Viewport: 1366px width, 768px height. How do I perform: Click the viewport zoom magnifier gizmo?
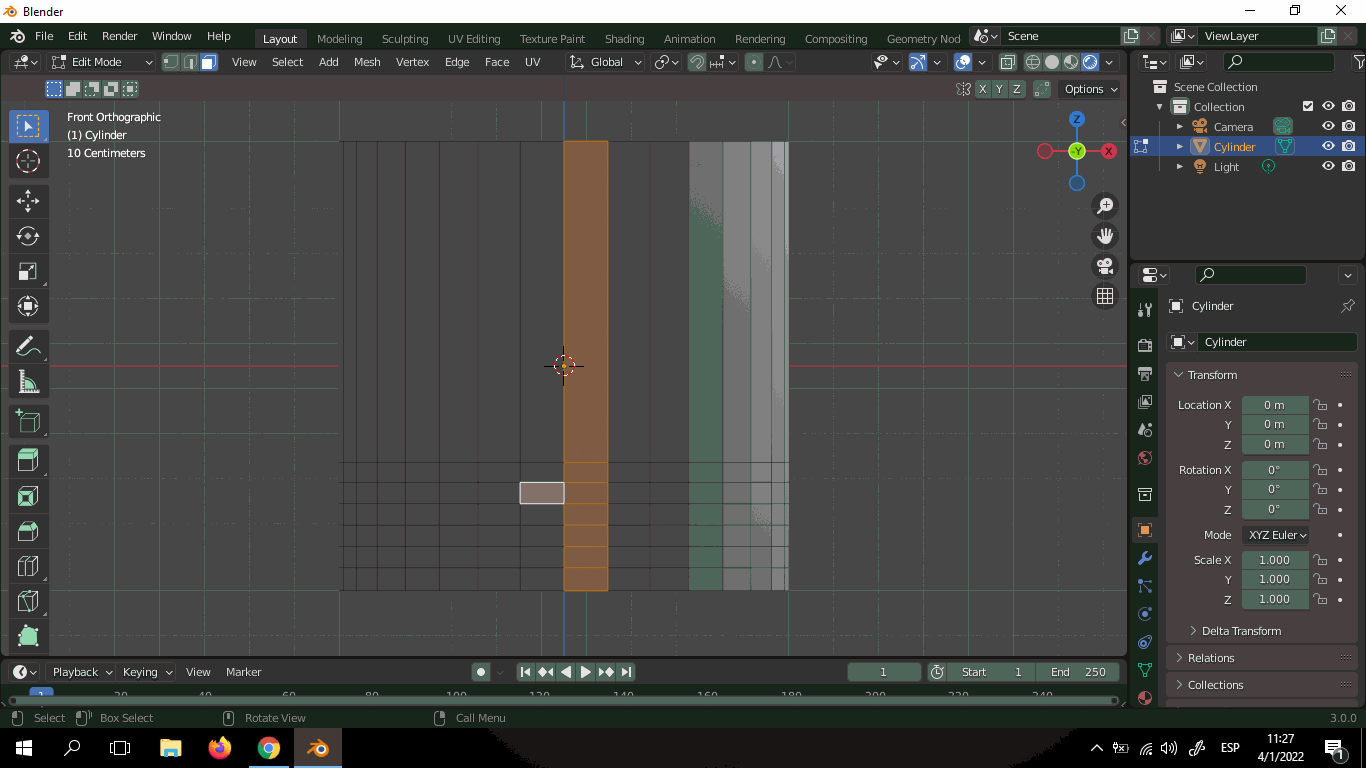1105,206
